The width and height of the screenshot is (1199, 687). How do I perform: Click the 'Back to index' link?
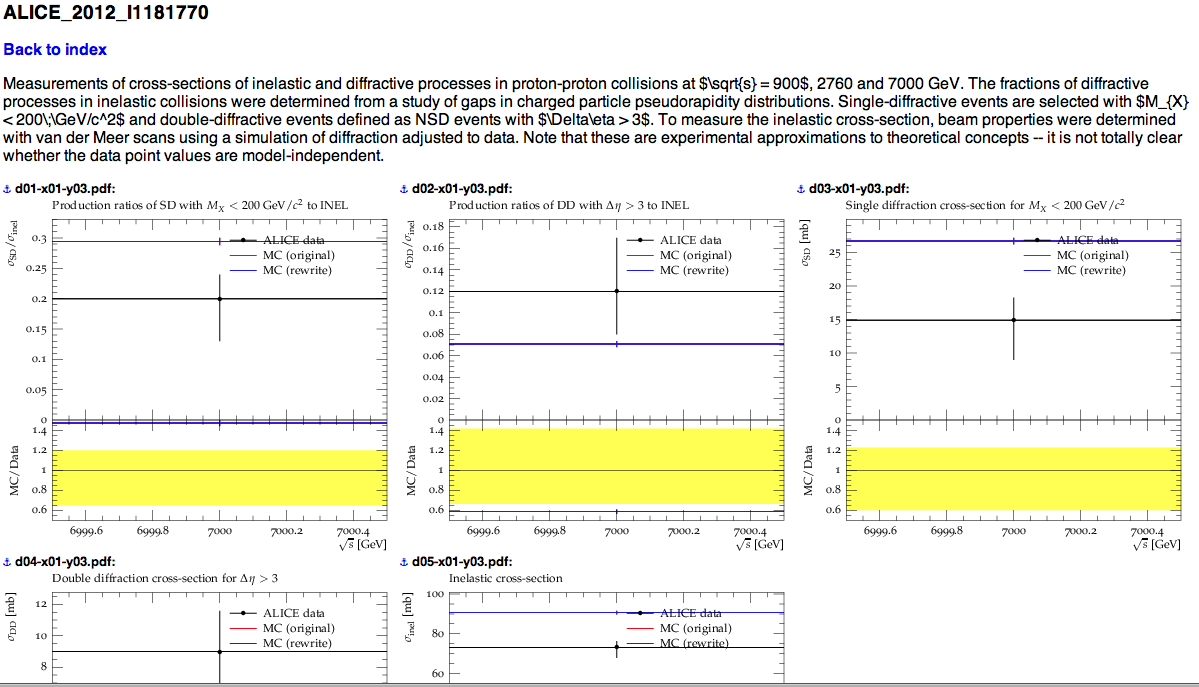tap(55, 50)
